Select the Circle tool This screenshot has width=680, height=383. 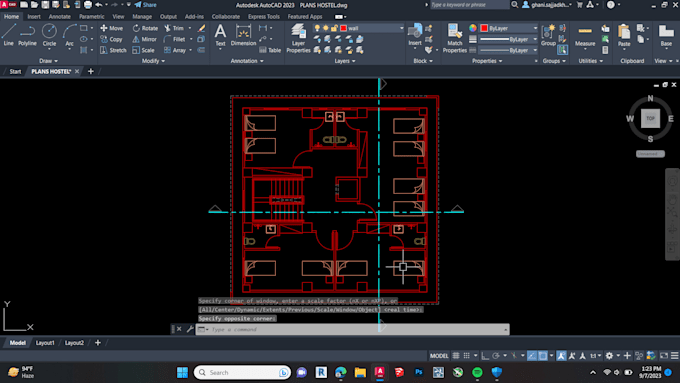point(49,35)
